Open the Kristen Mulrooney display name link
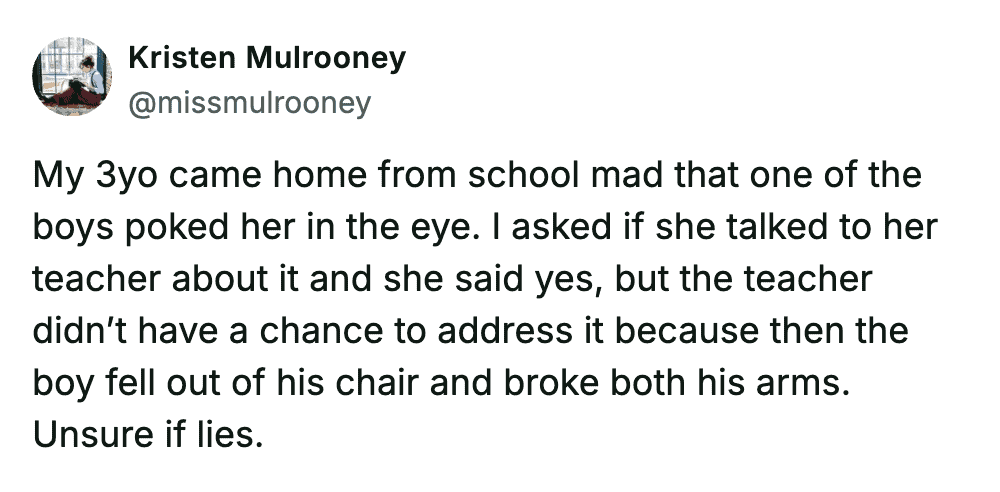The width and height of the screenshot is (1000, 492). (x=267, y=58)
